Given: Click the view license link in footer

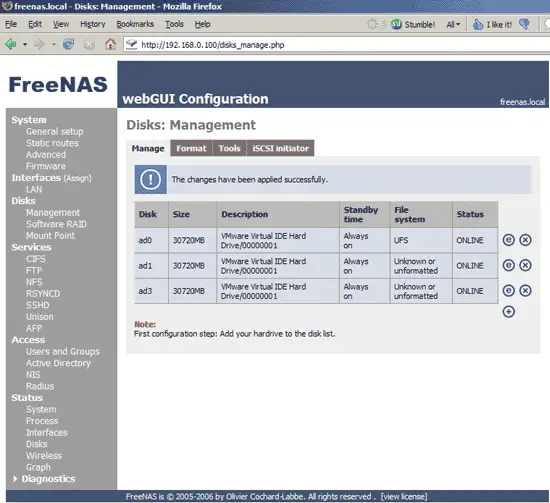Looking at the screenshot, I should click(404, 497).
